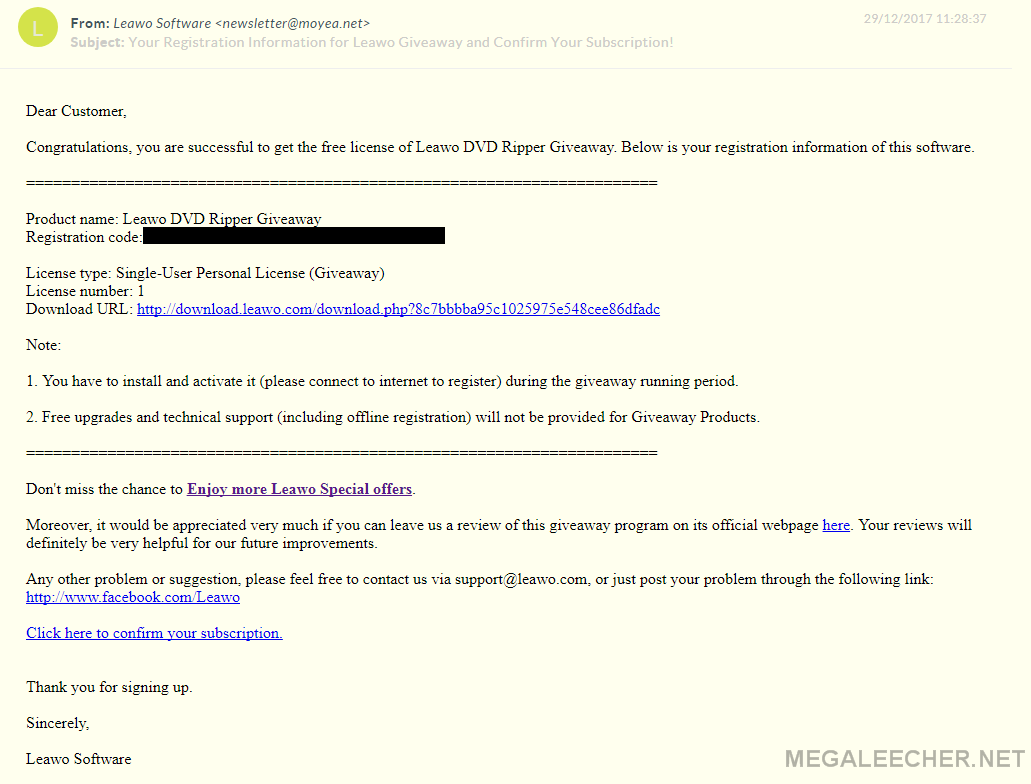Click the 'Registration code:' label
1031x784 pixels.
coord(84,237)
